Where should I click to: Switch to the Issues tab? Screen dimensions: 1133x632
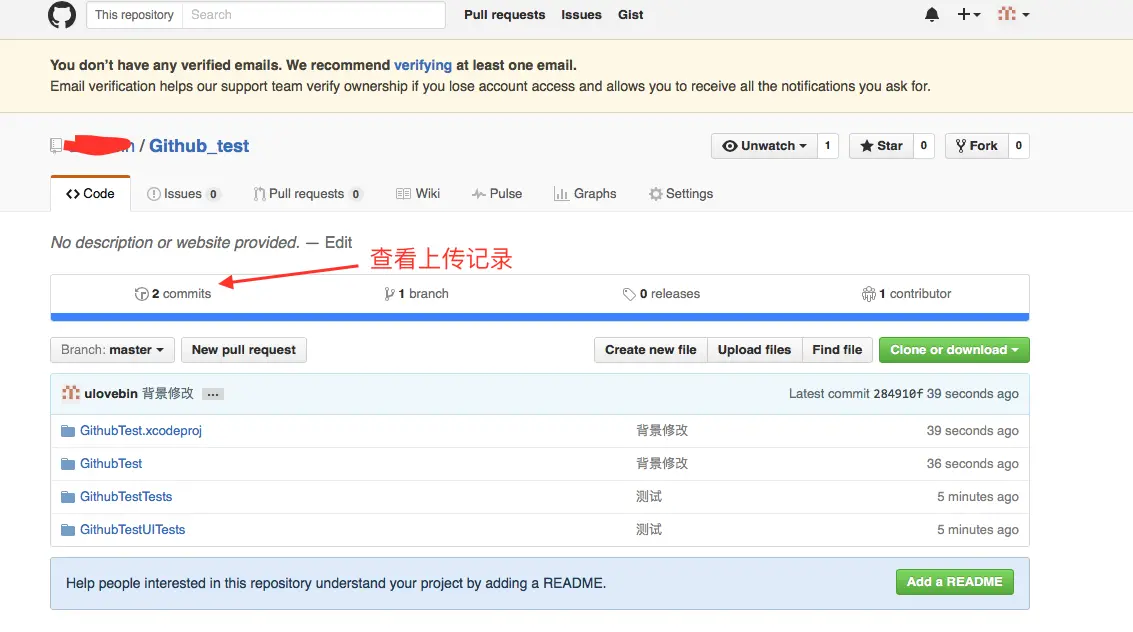pyautogui.click(x=183, y=194)
